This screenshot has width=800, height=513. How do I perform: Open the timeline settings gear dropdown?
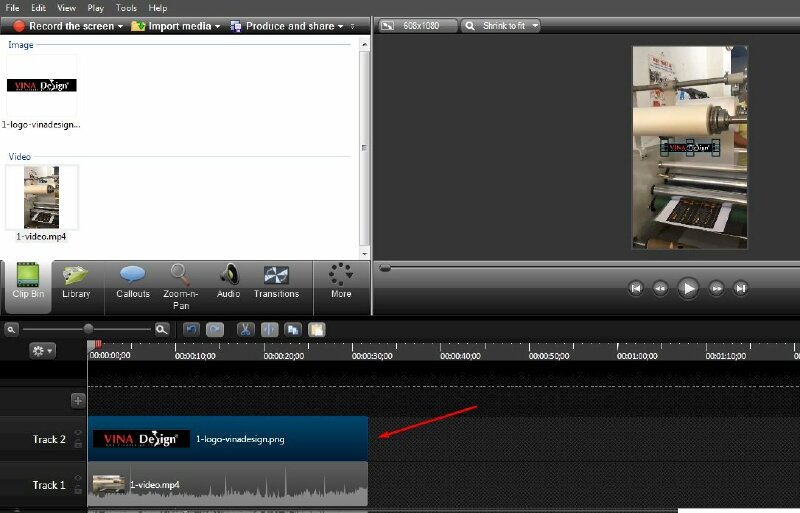[43, 351]
